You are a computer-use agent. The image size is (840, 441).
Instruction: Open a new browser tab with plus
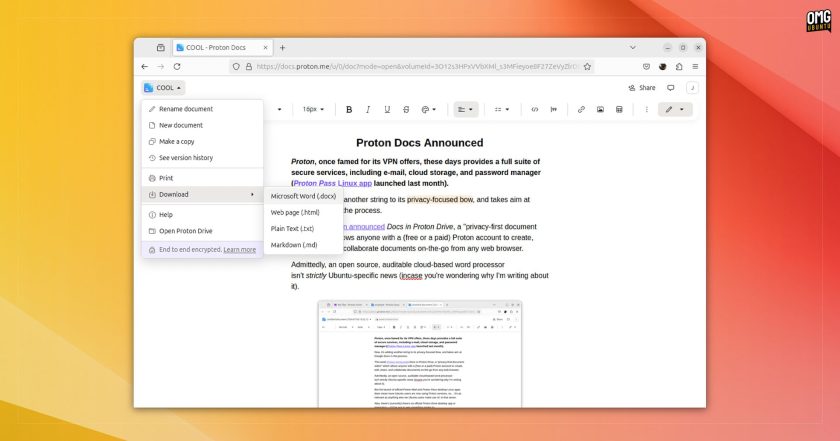(x=282, y=48)
